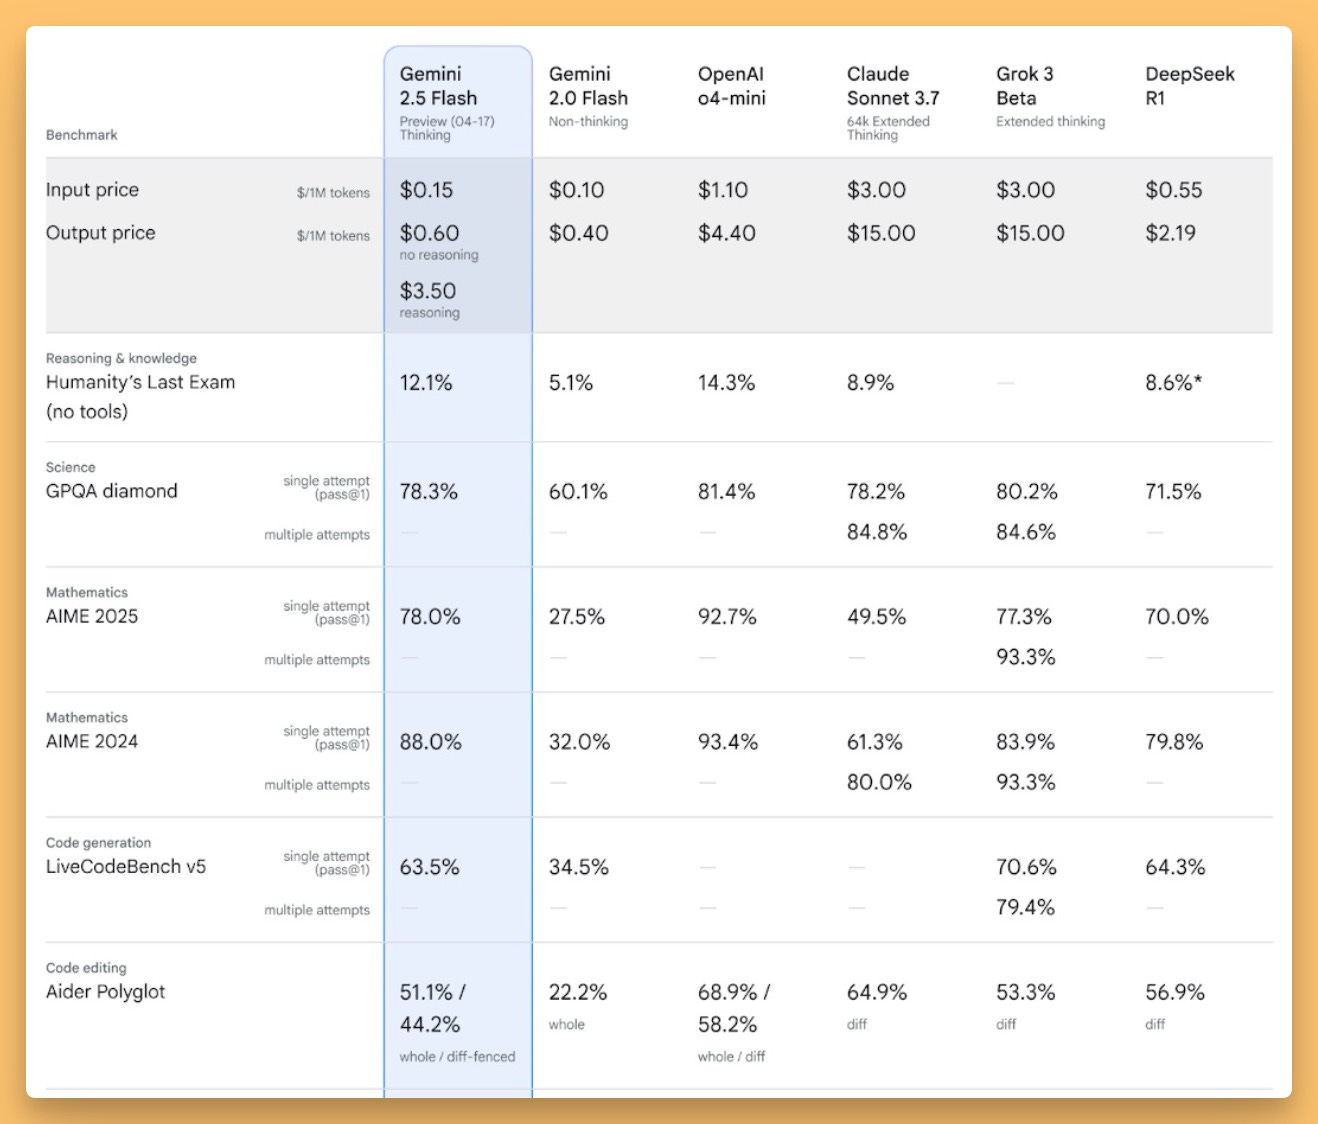
Task: Select the 32.0% AIME 2024 score
Action: tap(579, 742)
